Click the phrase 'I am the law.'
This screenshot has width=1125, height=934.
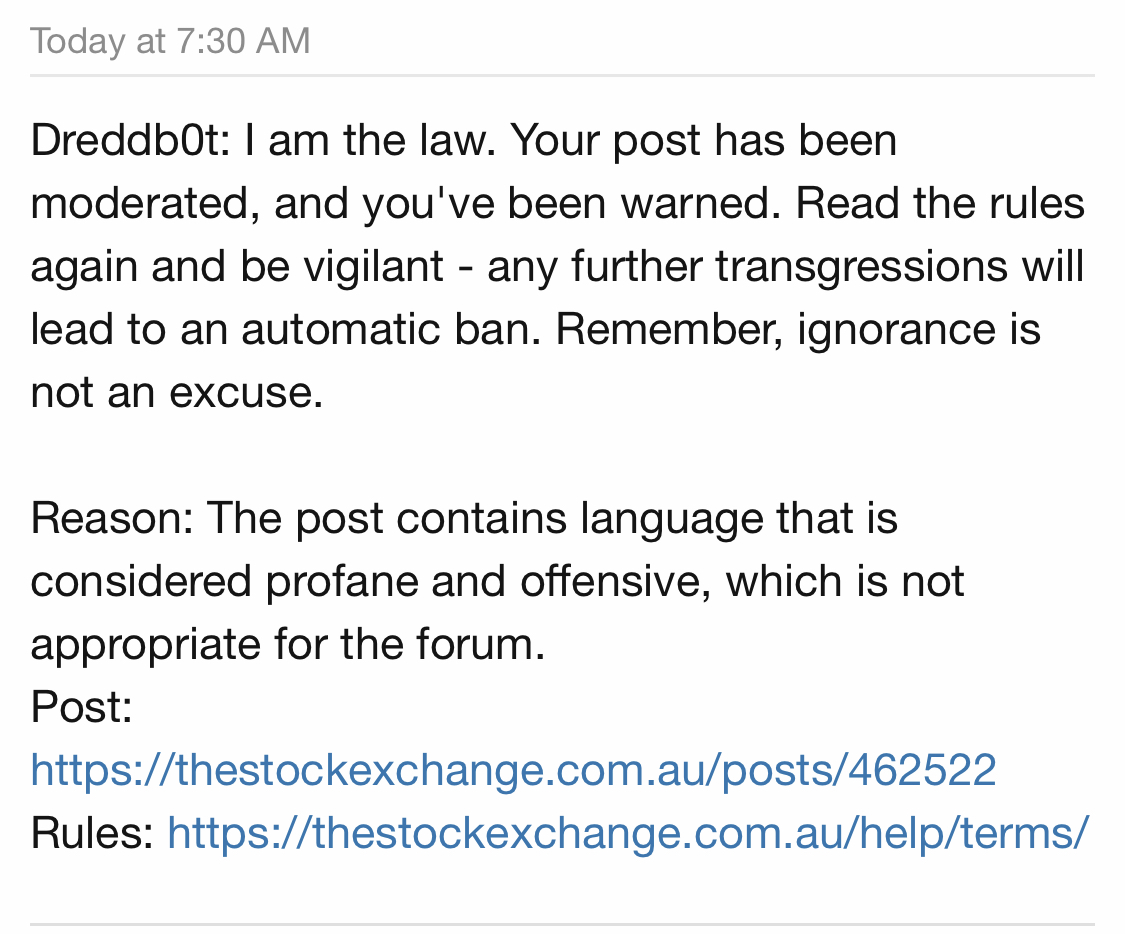pyautogui.click(x=370, y=140)
